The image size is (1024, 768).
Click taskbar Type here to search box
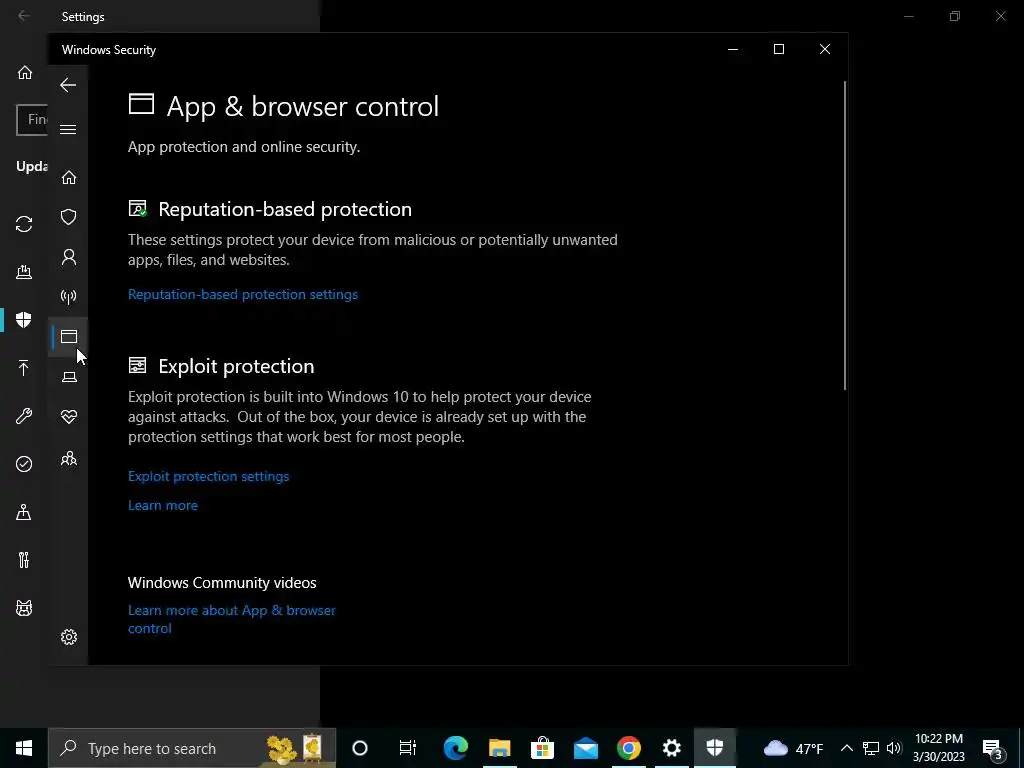pyautogui.click(x=192, y=748)
